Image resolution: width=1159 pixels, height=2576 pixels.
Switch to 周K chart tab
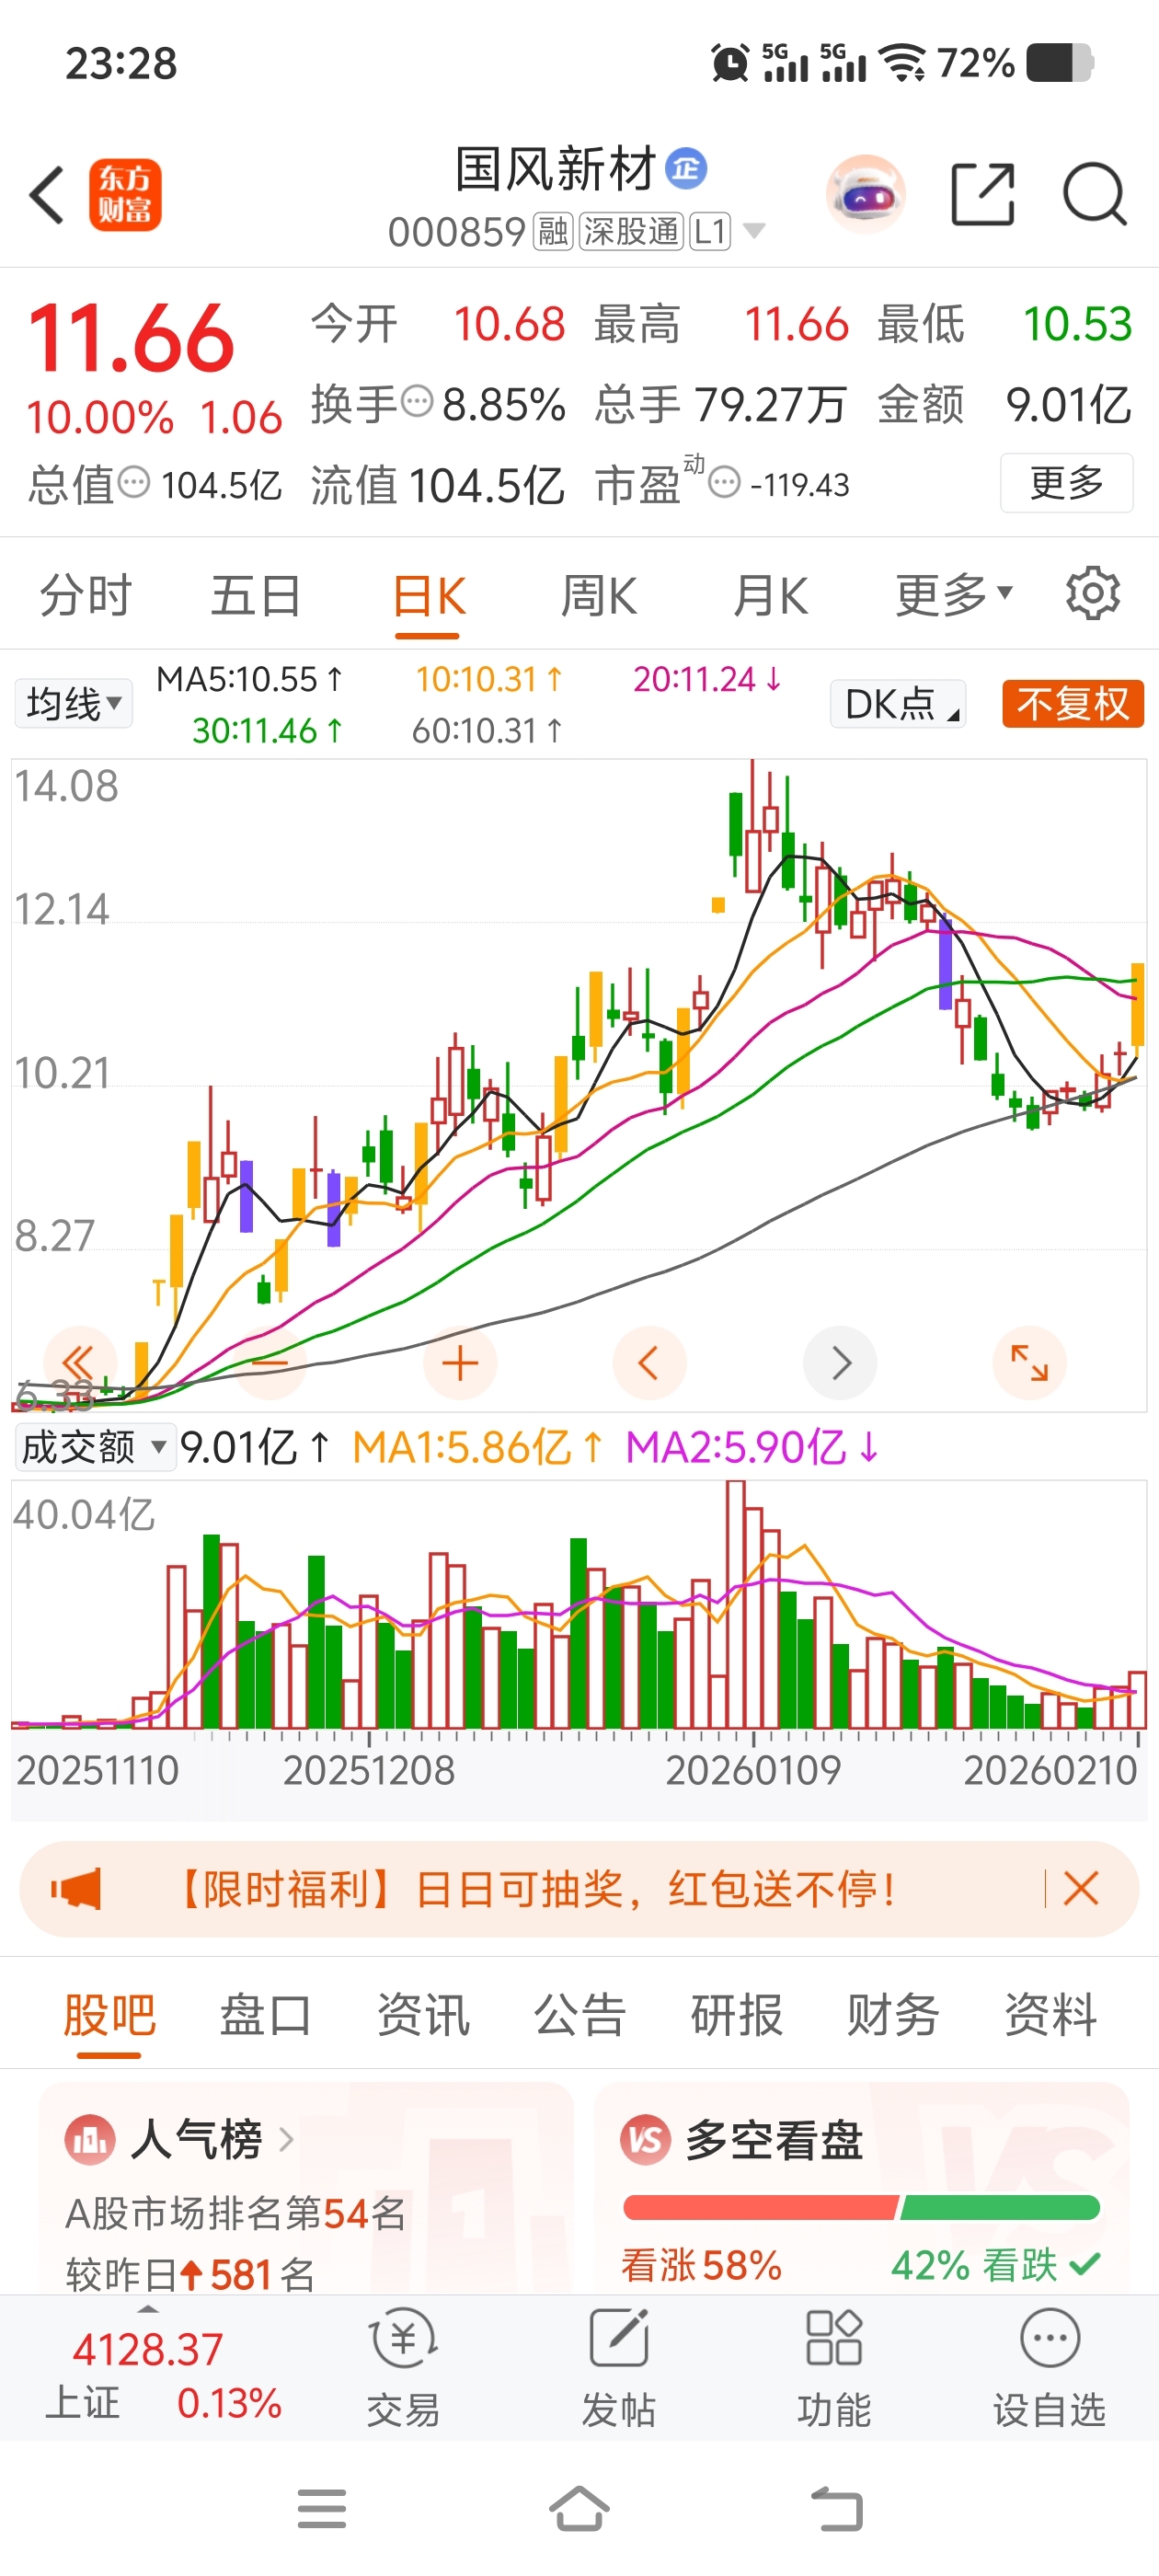599,596
